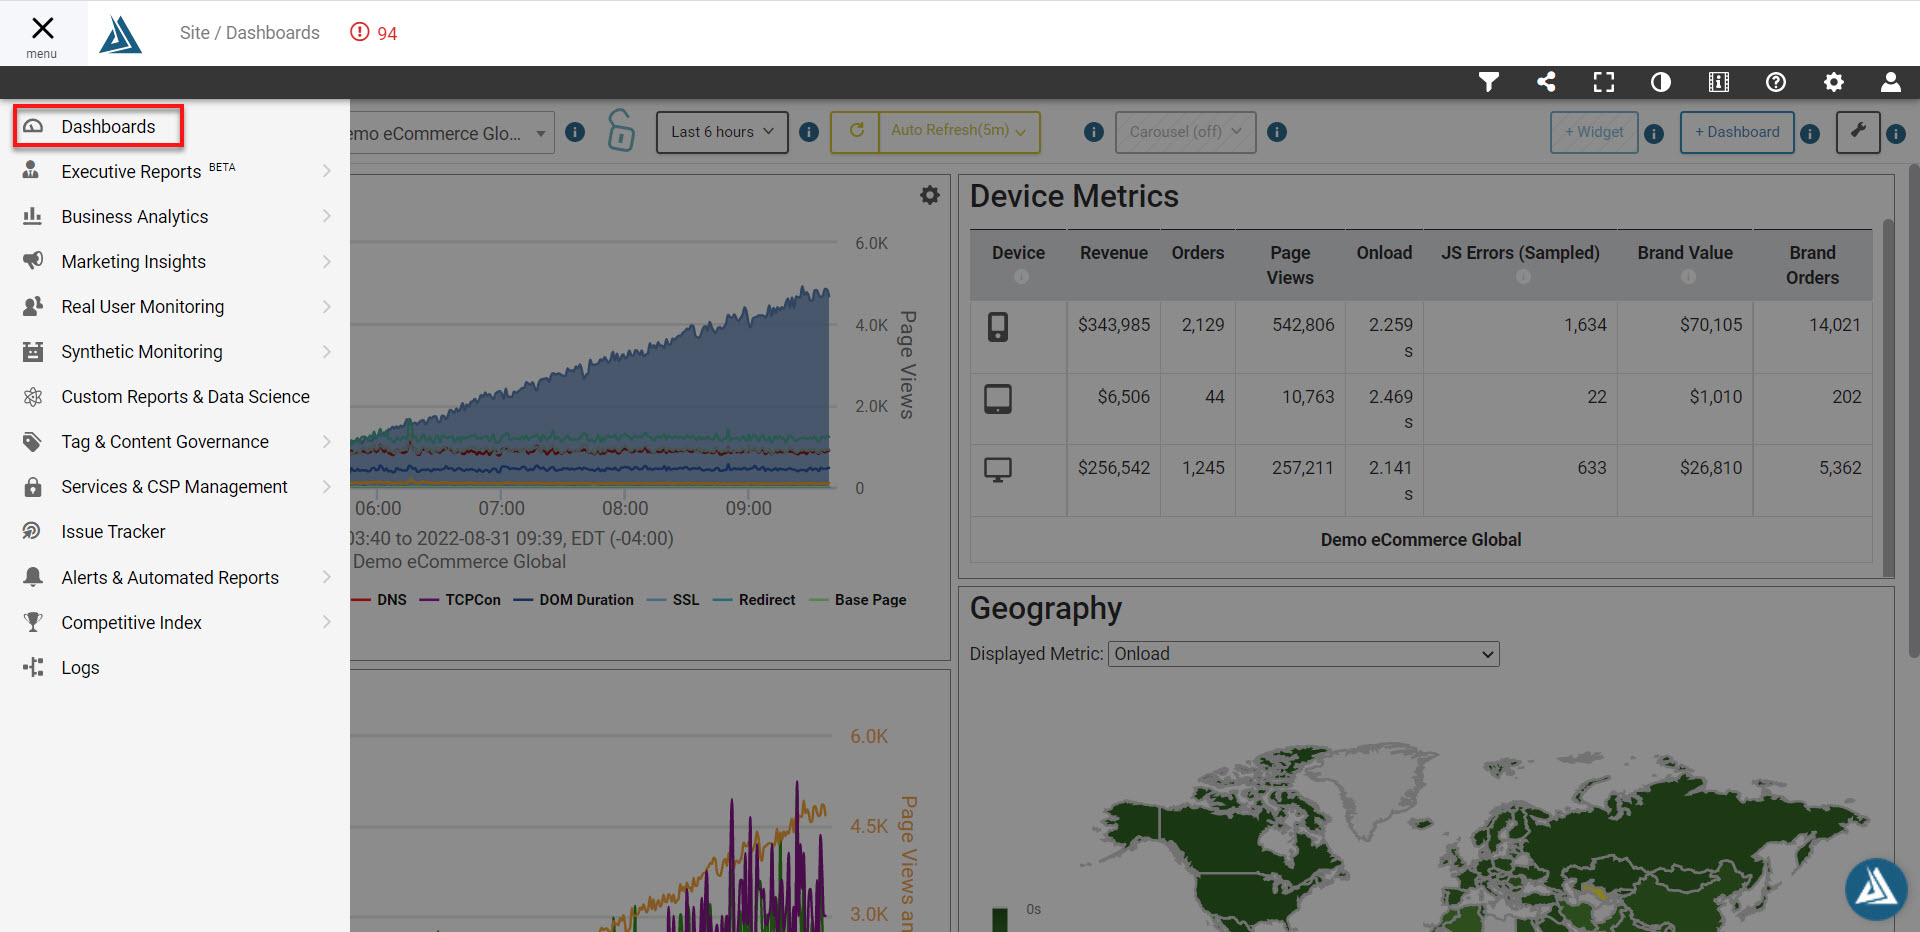Toggle the dashboard lock icon

point(621,131)
